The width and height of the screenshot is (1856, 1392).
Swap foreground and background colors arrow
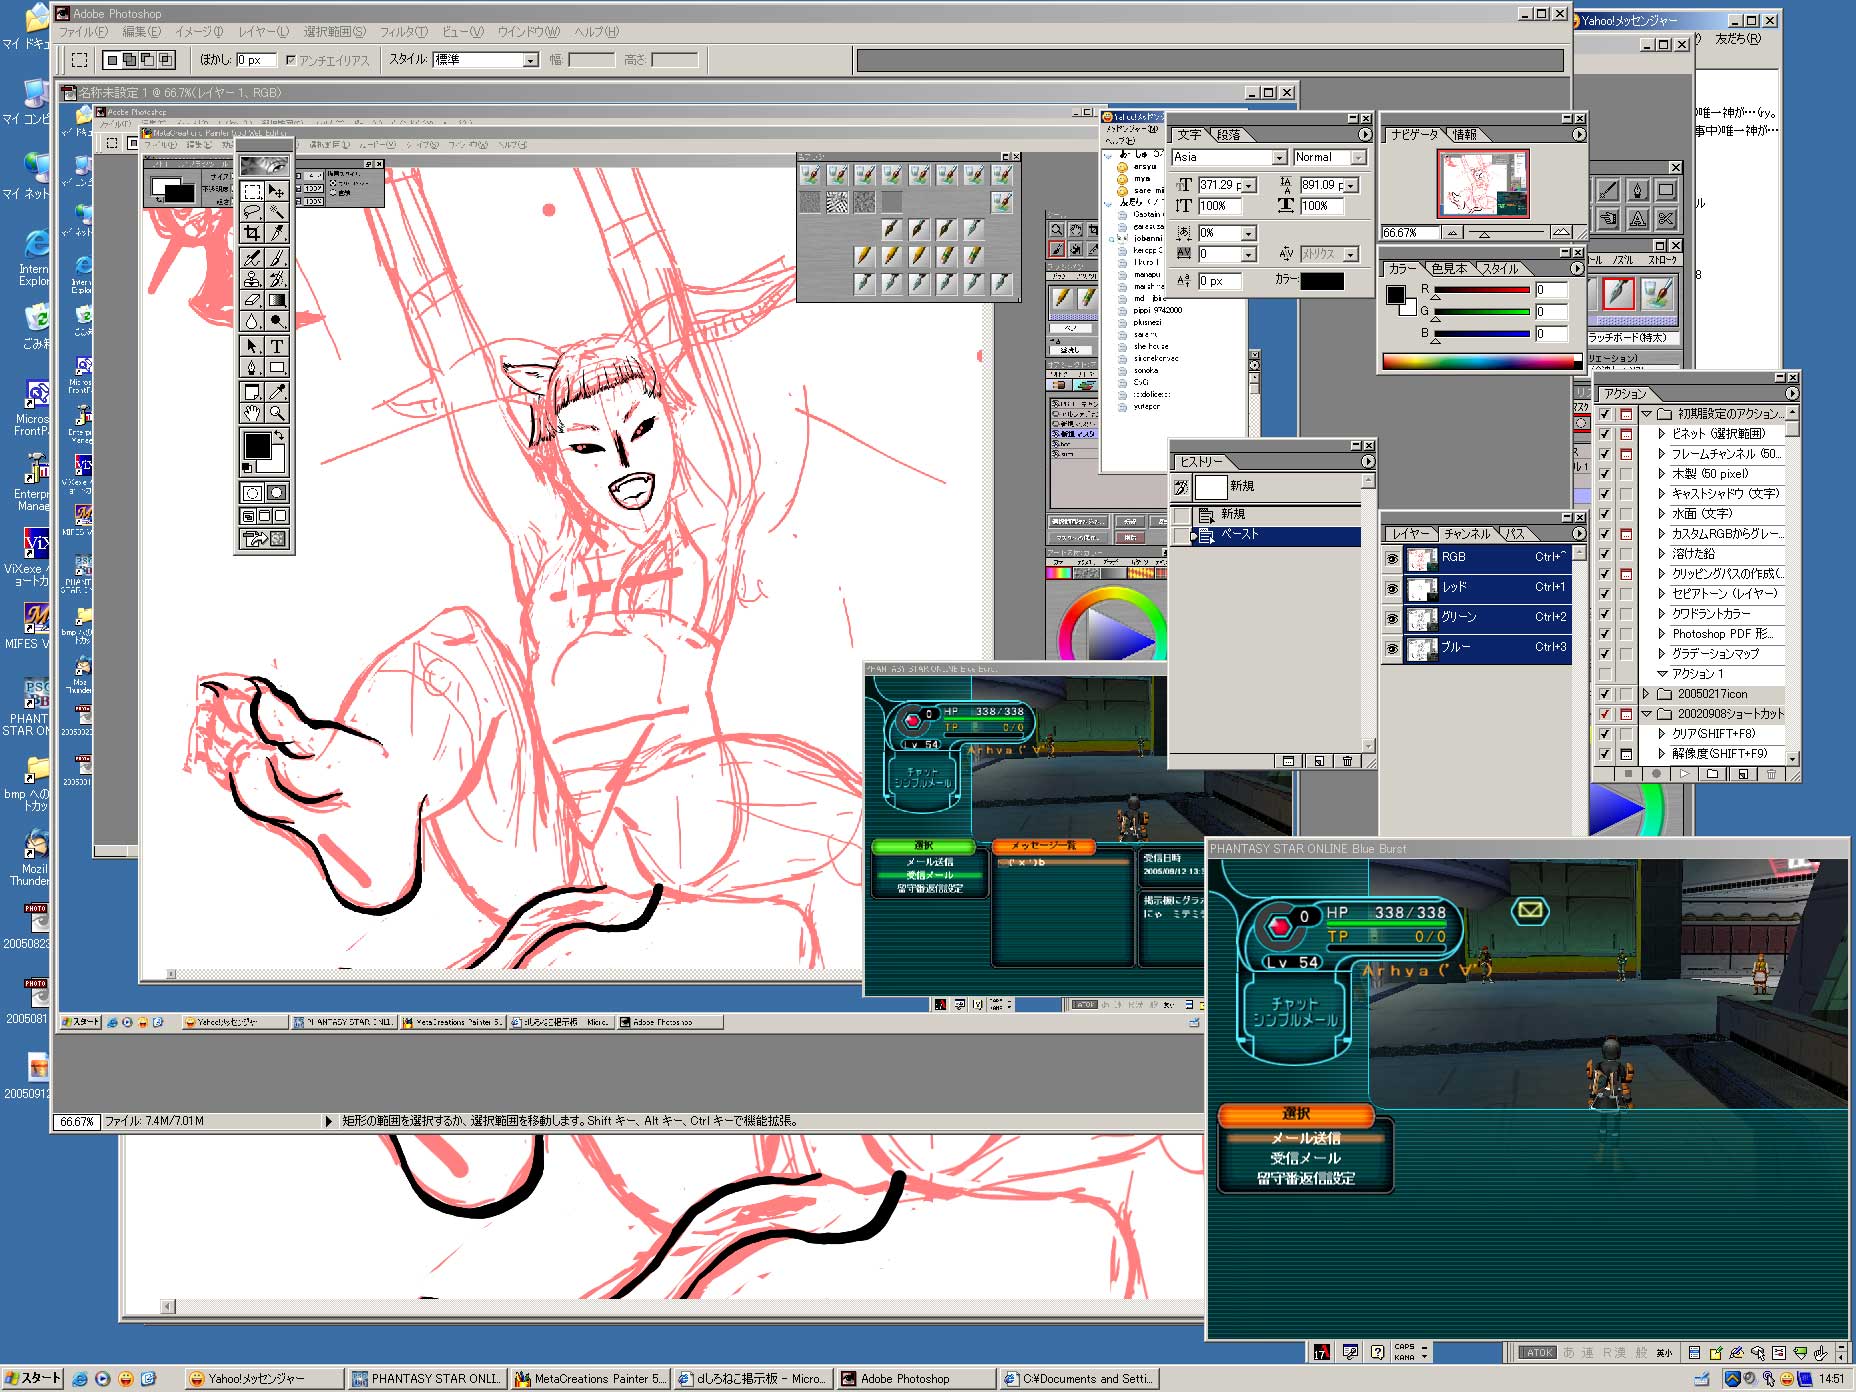tap(280, 436)
